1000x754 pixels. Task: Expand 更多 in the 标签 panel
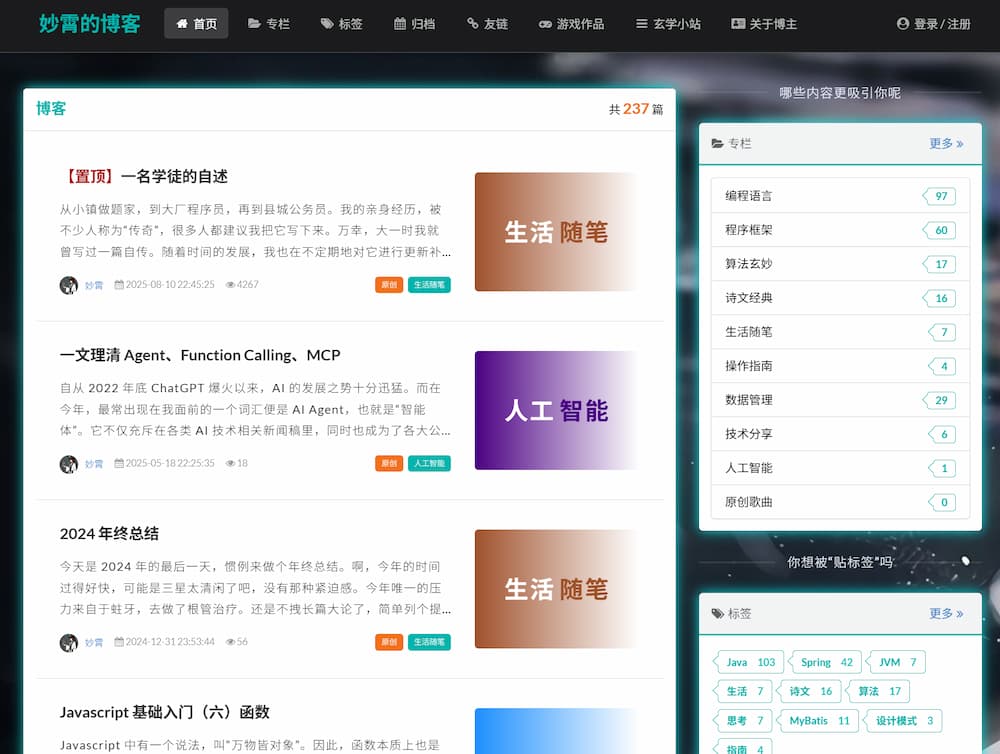tap(946, 613)
